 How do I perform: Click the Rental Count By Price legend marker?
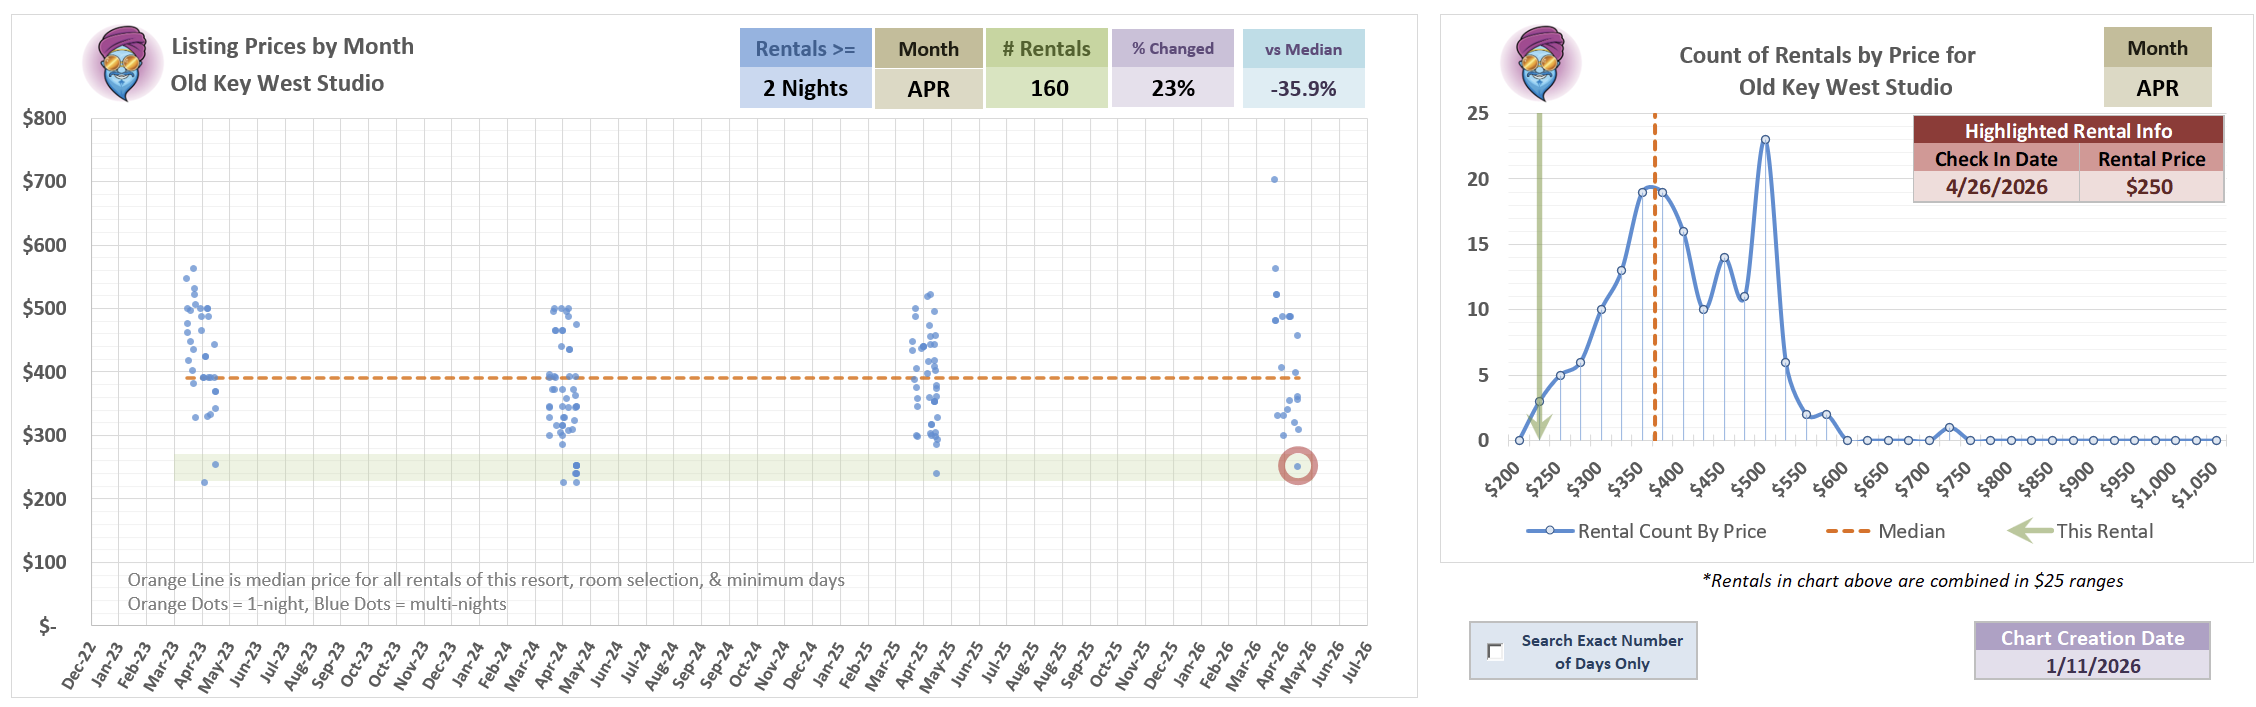coord(1550,531)
